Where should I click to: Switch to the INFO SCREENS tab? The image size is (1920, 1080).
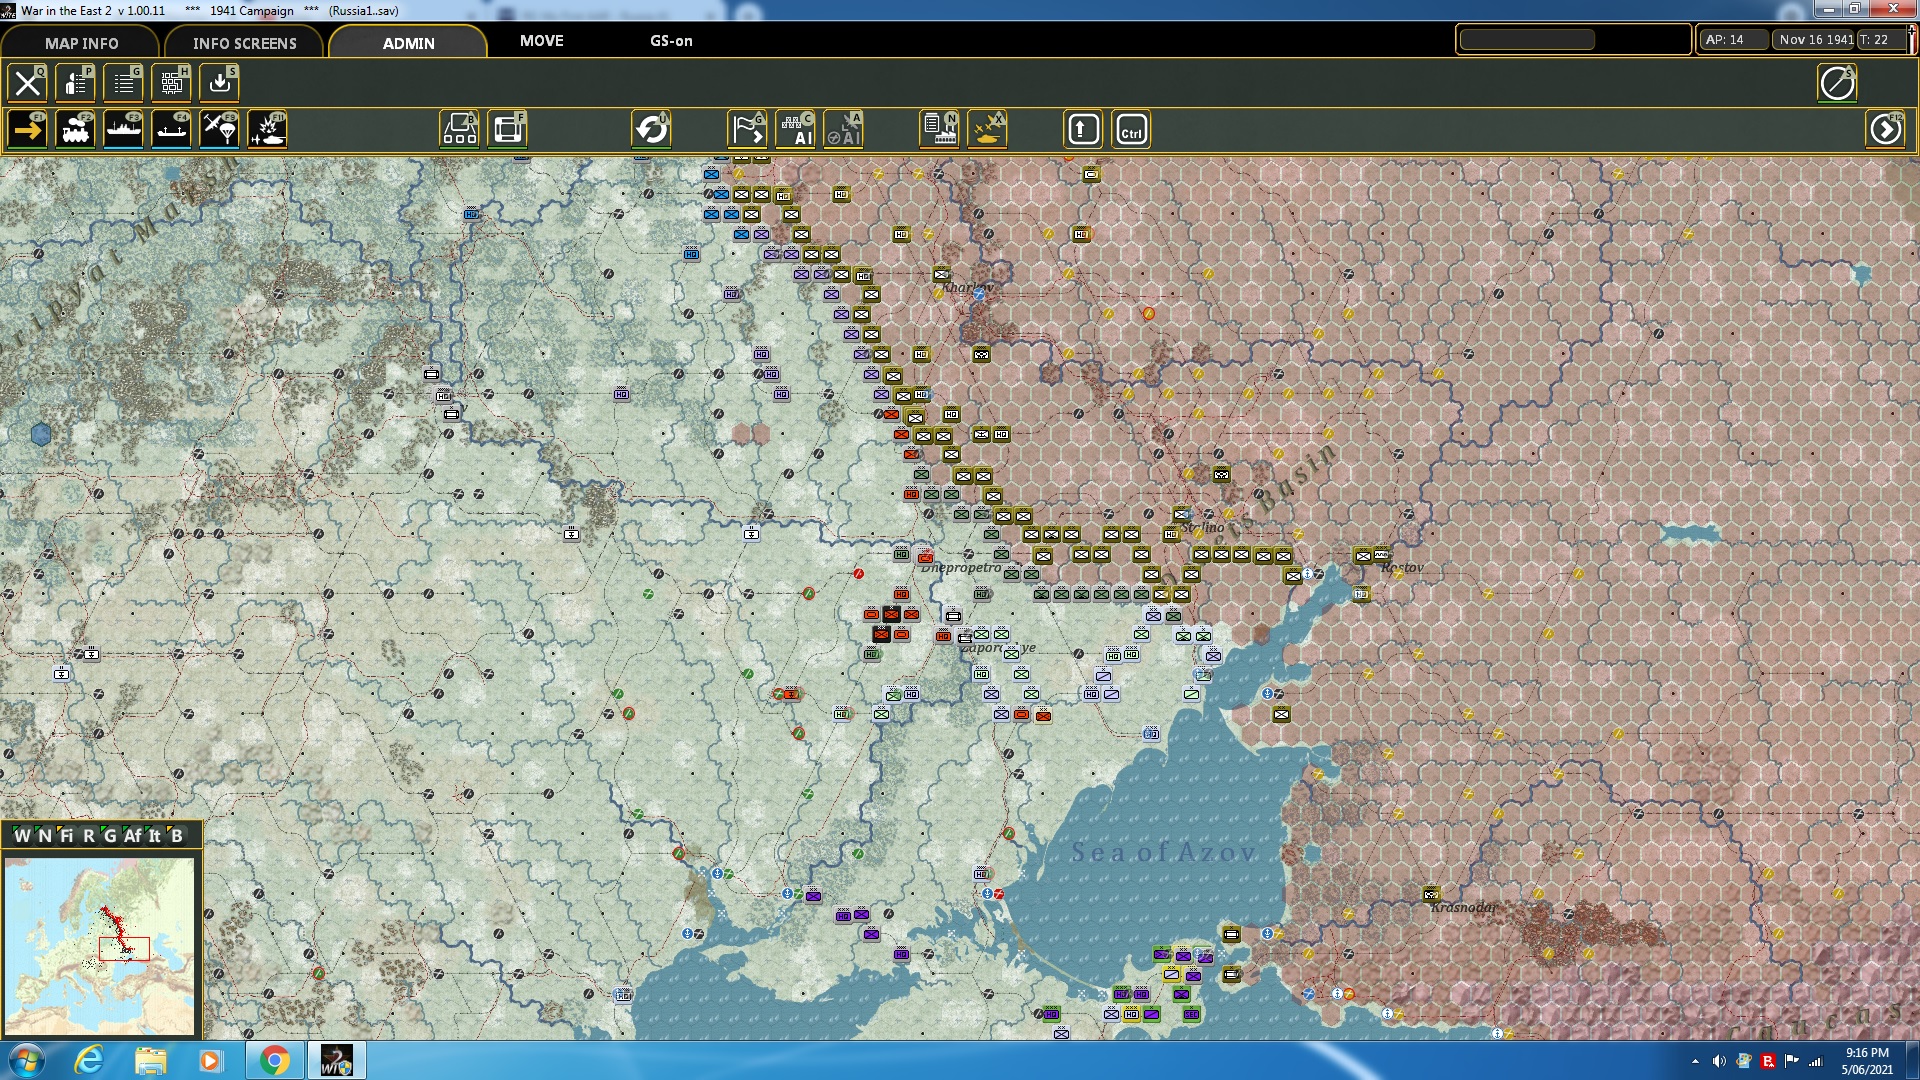tap(244, 43)
